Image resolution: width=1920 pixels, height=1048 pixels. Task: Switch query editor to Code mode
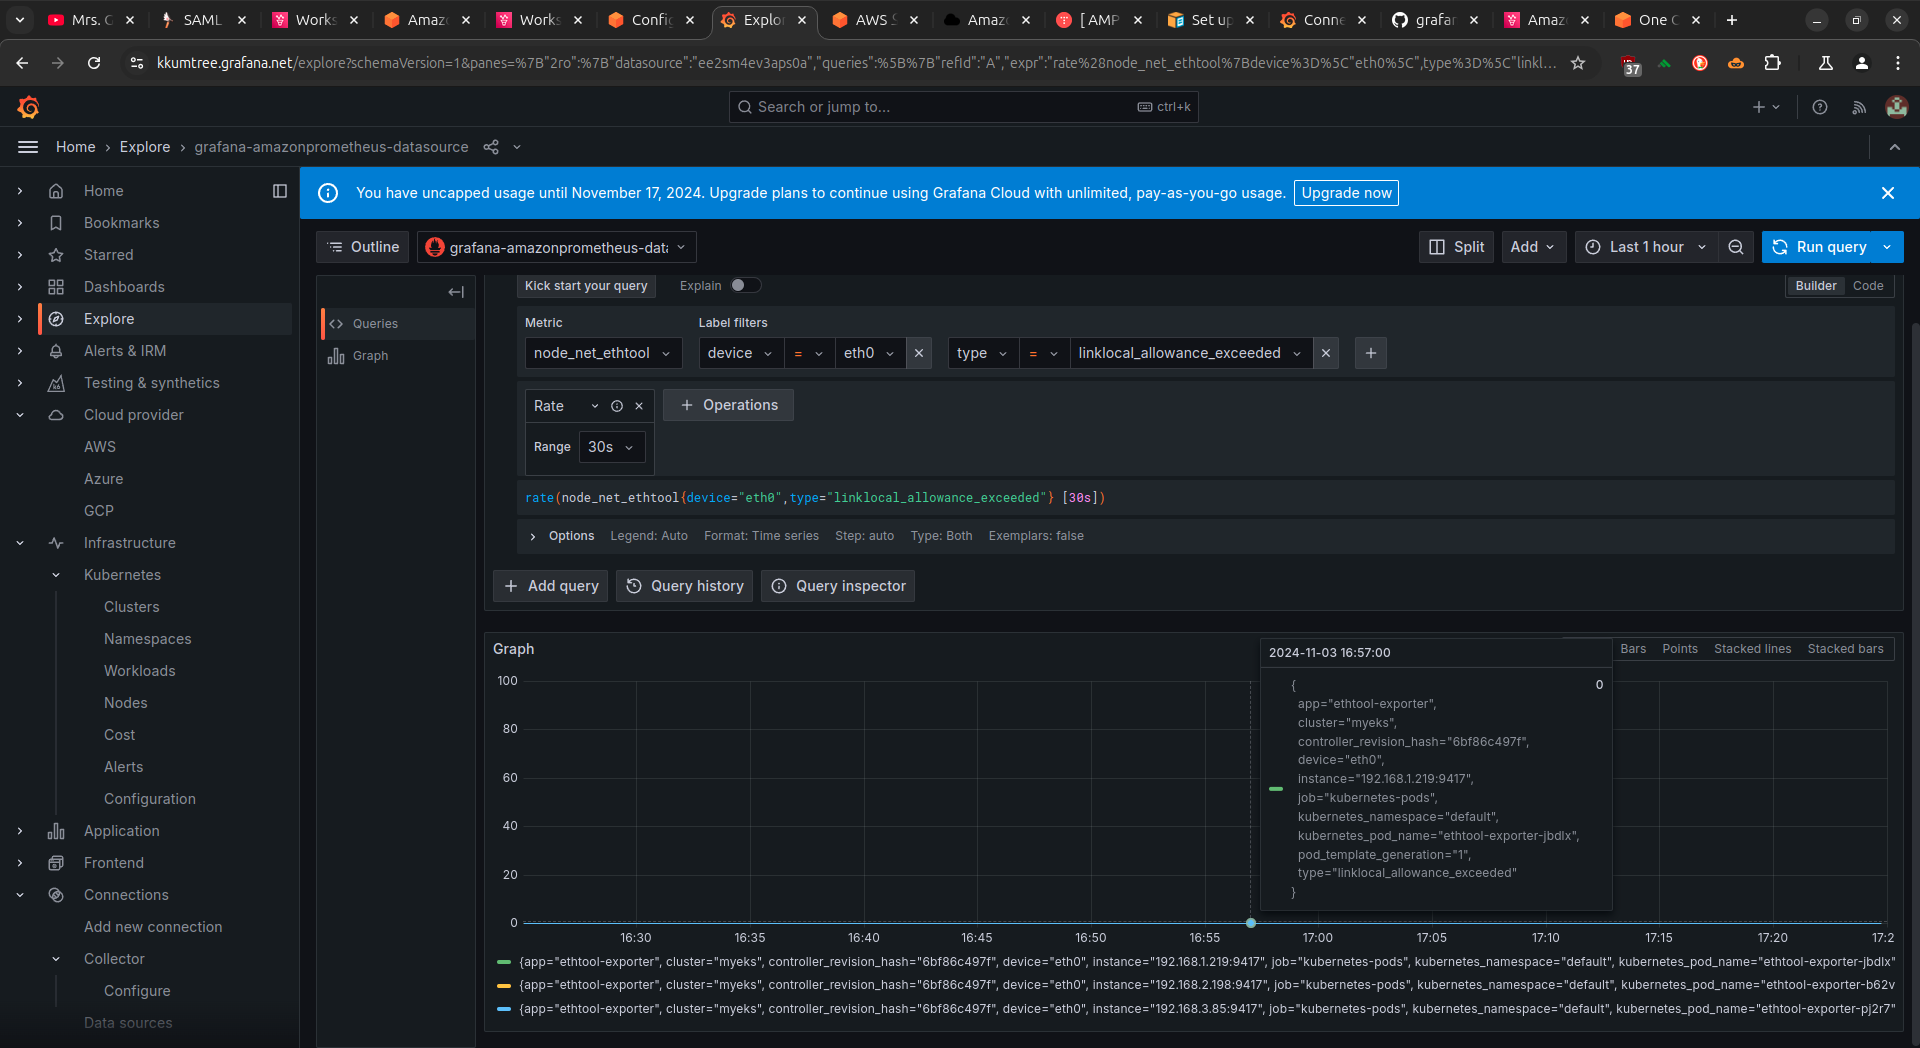1868,286
